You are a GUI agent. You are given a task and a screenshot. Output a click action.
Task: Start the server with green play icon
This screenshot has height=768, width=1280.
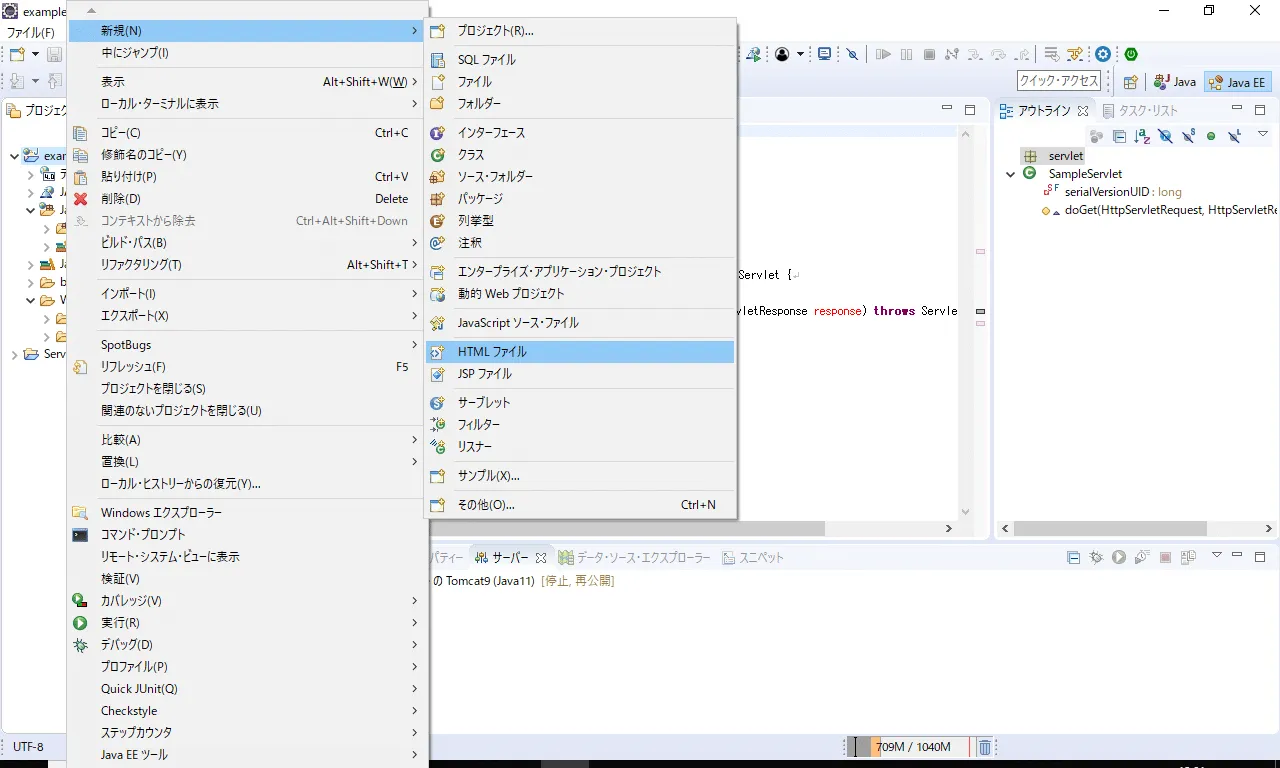pos(1119,557)
